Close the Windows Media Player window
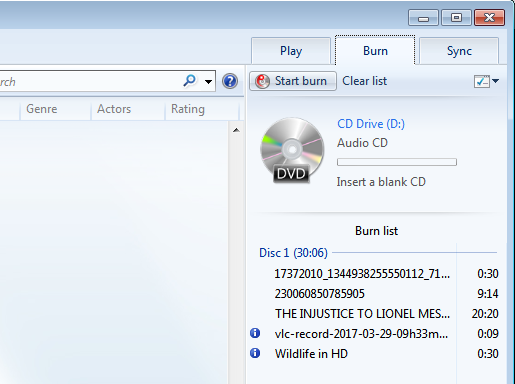This screenshot has height=384, width=515. tap(489, 18)
